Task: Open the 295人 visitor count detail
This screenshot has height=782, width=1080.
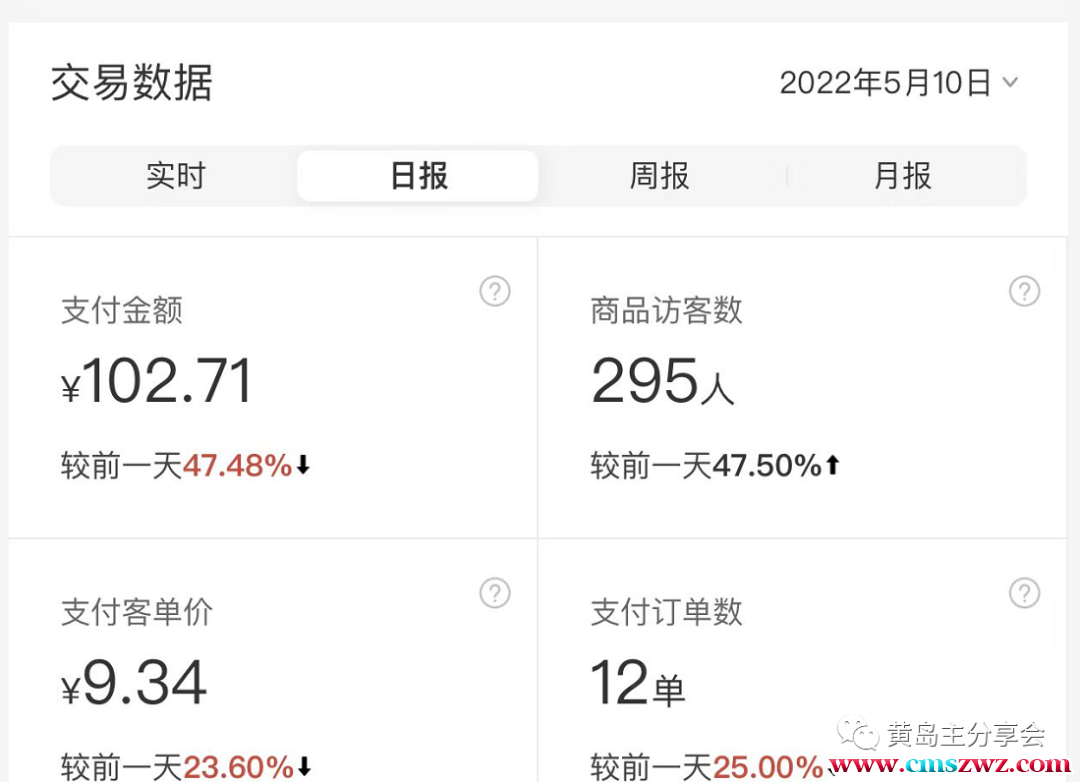Action: coord(662,382)
